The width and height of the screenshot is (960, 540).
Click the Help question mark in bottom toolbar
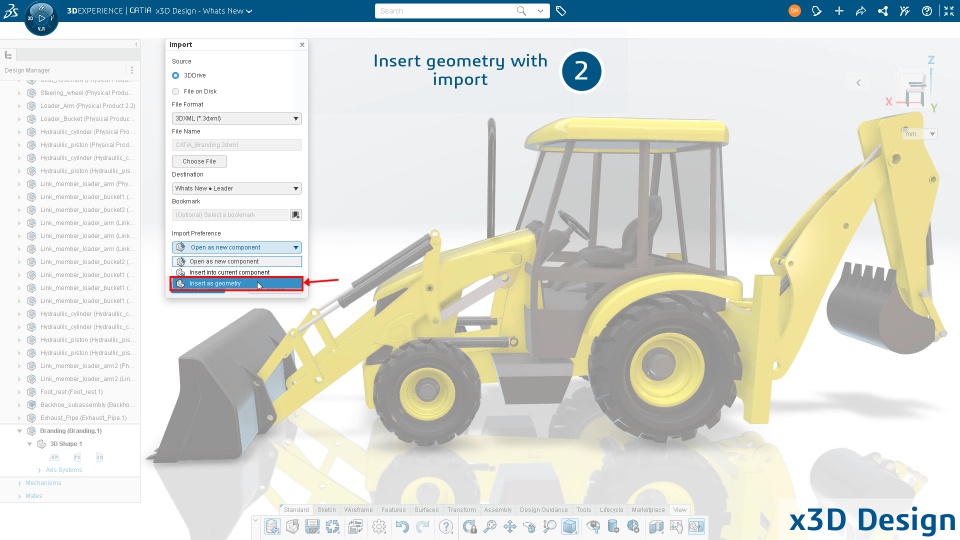446,527
